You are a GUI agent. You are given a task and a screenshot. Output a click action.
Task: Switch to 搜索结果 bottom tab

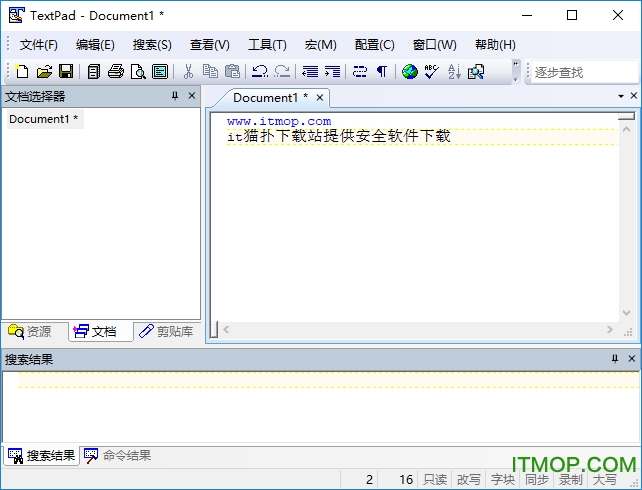coord(41,456)
